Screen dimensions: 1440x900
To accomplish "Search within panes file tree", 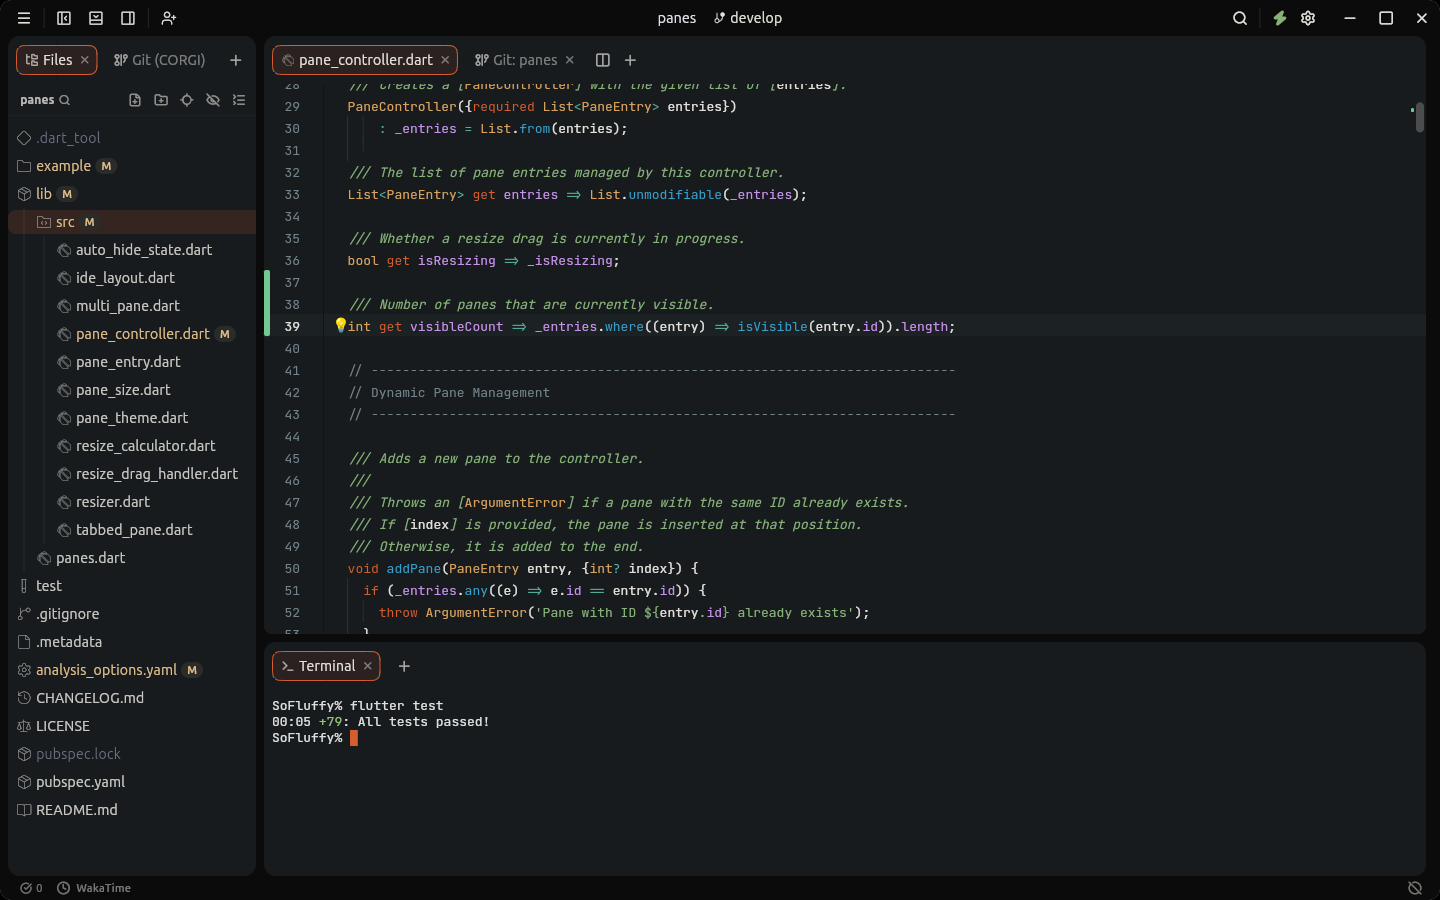I will coord(65,100).
